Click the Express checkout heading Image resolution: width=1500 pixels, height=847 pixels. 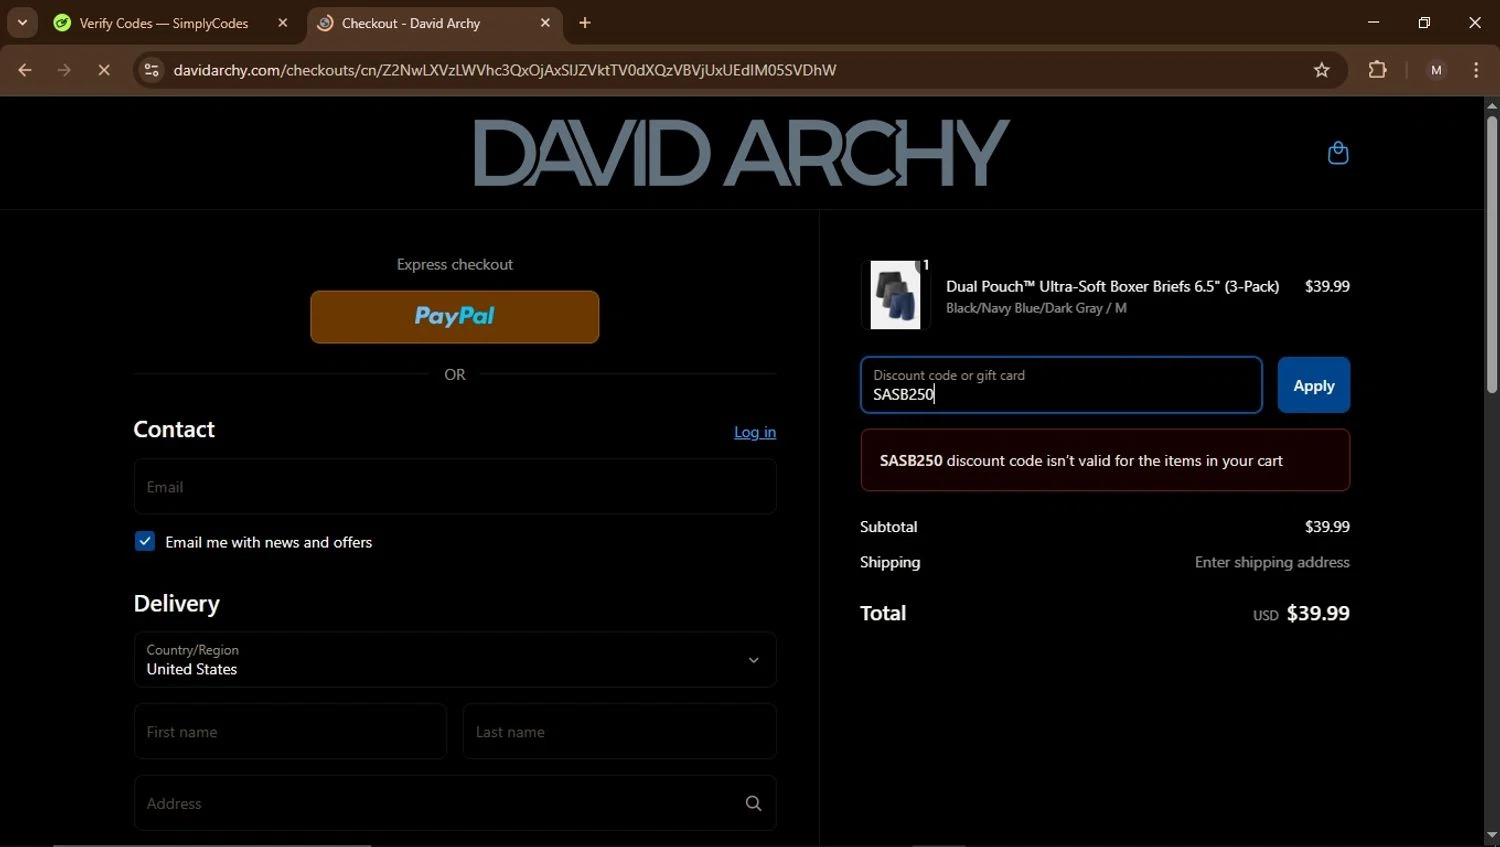(x=455, y=264)
